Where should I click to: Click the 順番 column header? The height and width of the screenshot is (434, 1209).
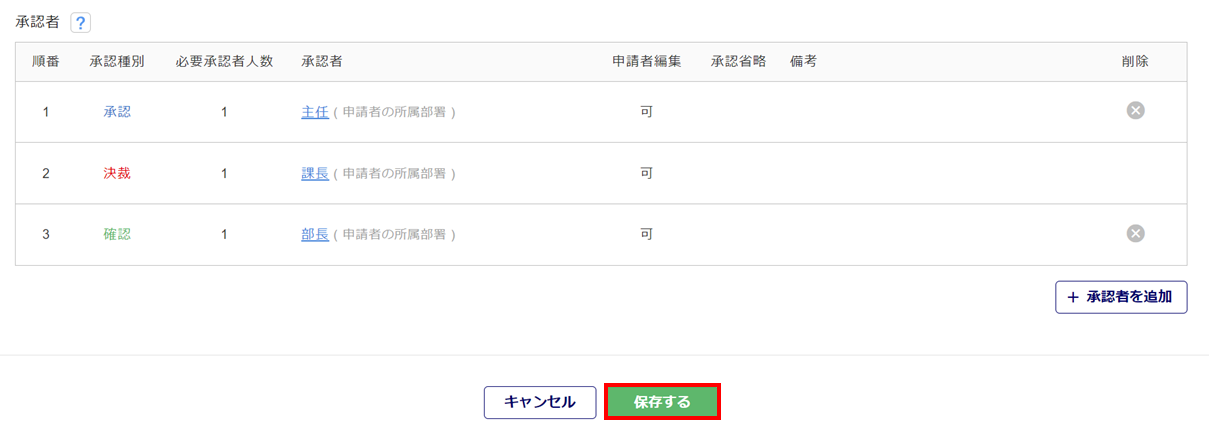(46, 61)
